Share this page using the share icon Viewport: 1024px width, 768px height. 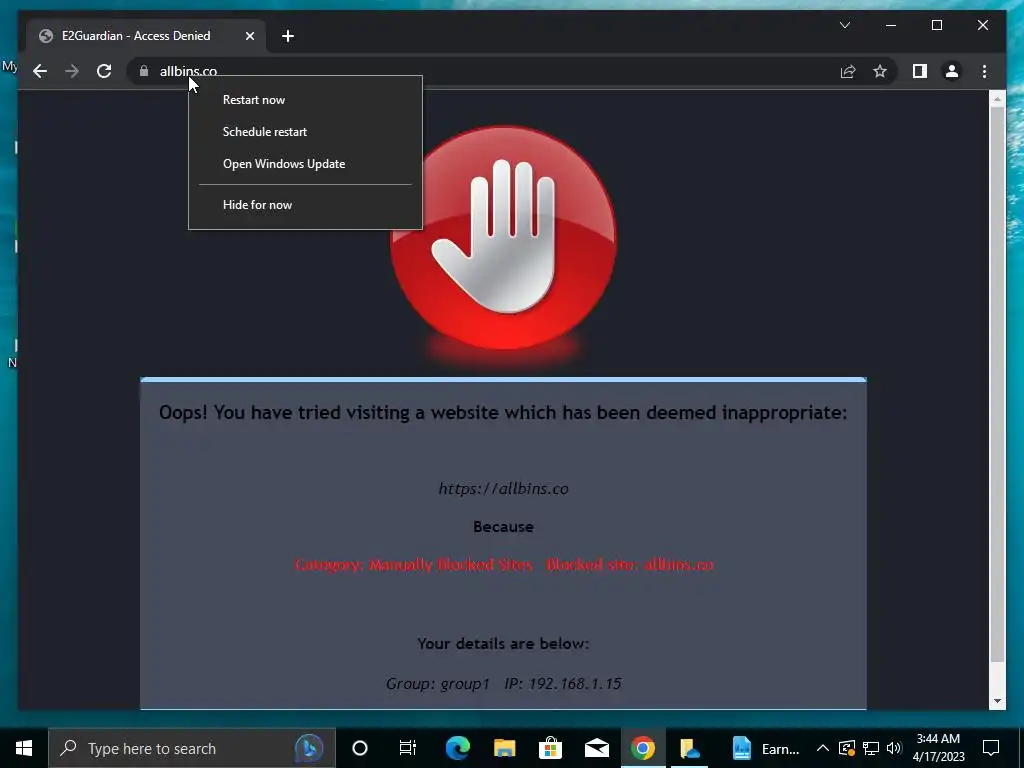click(x=848, y=71)
